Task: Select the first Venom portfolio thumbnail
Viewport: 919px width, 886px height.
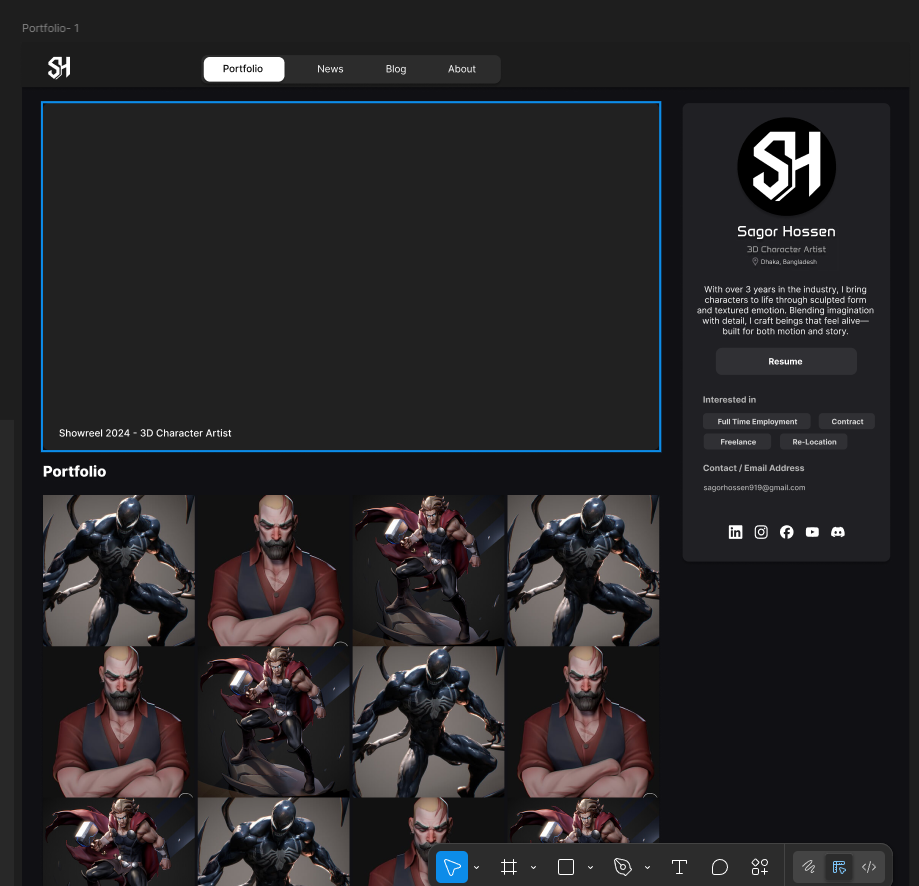Action: (x=119, y=570)
